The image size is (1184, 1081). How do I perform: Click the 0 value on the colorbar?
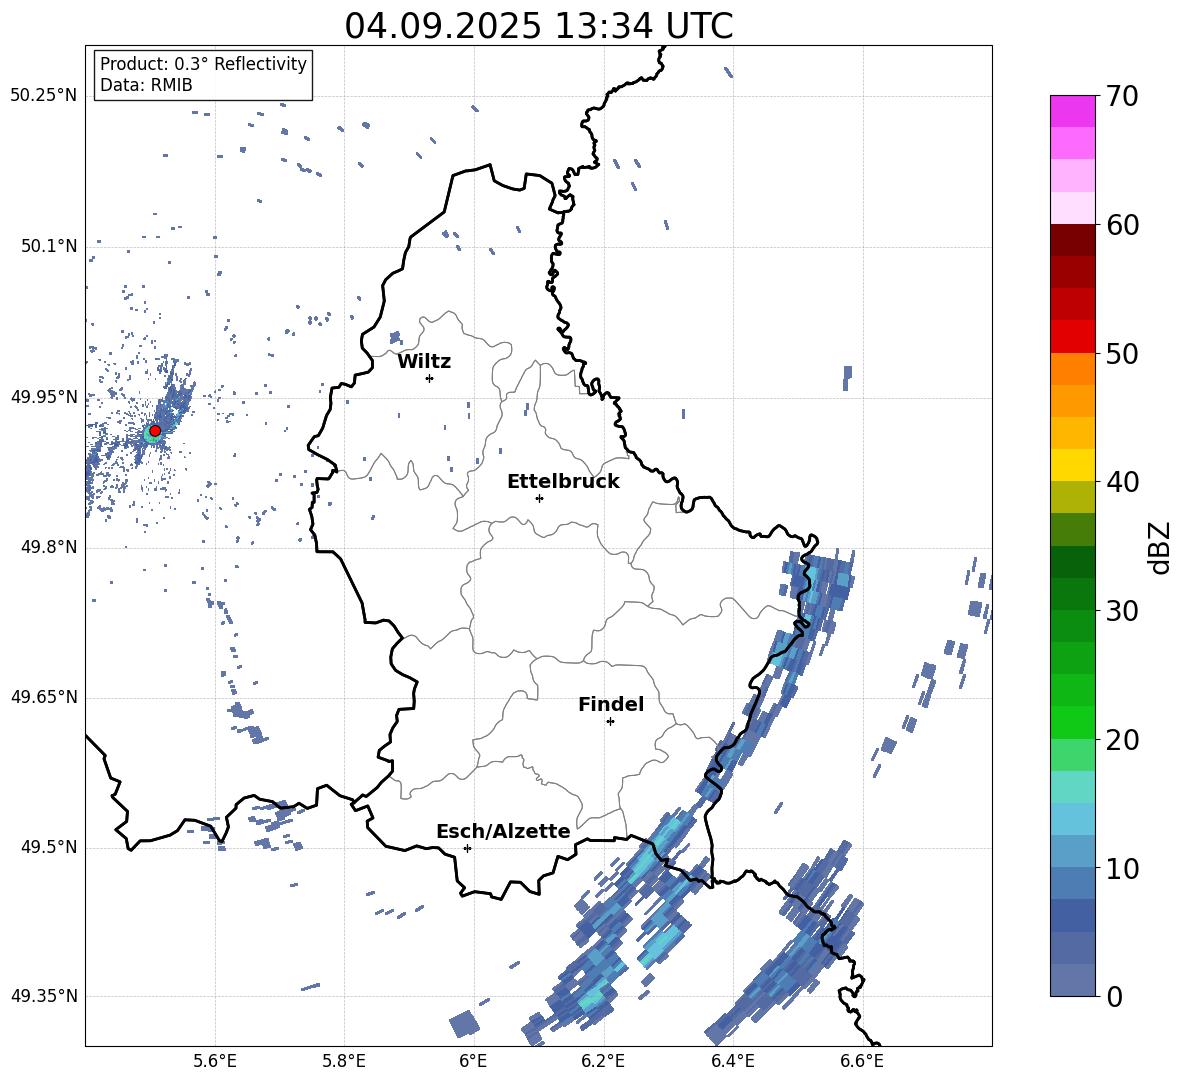[1114, 997]
